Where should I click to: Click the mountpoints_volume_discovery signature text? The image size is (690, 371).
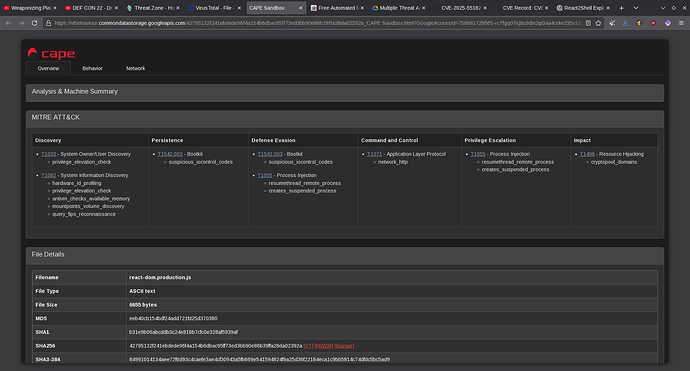[x=88, y=206]
